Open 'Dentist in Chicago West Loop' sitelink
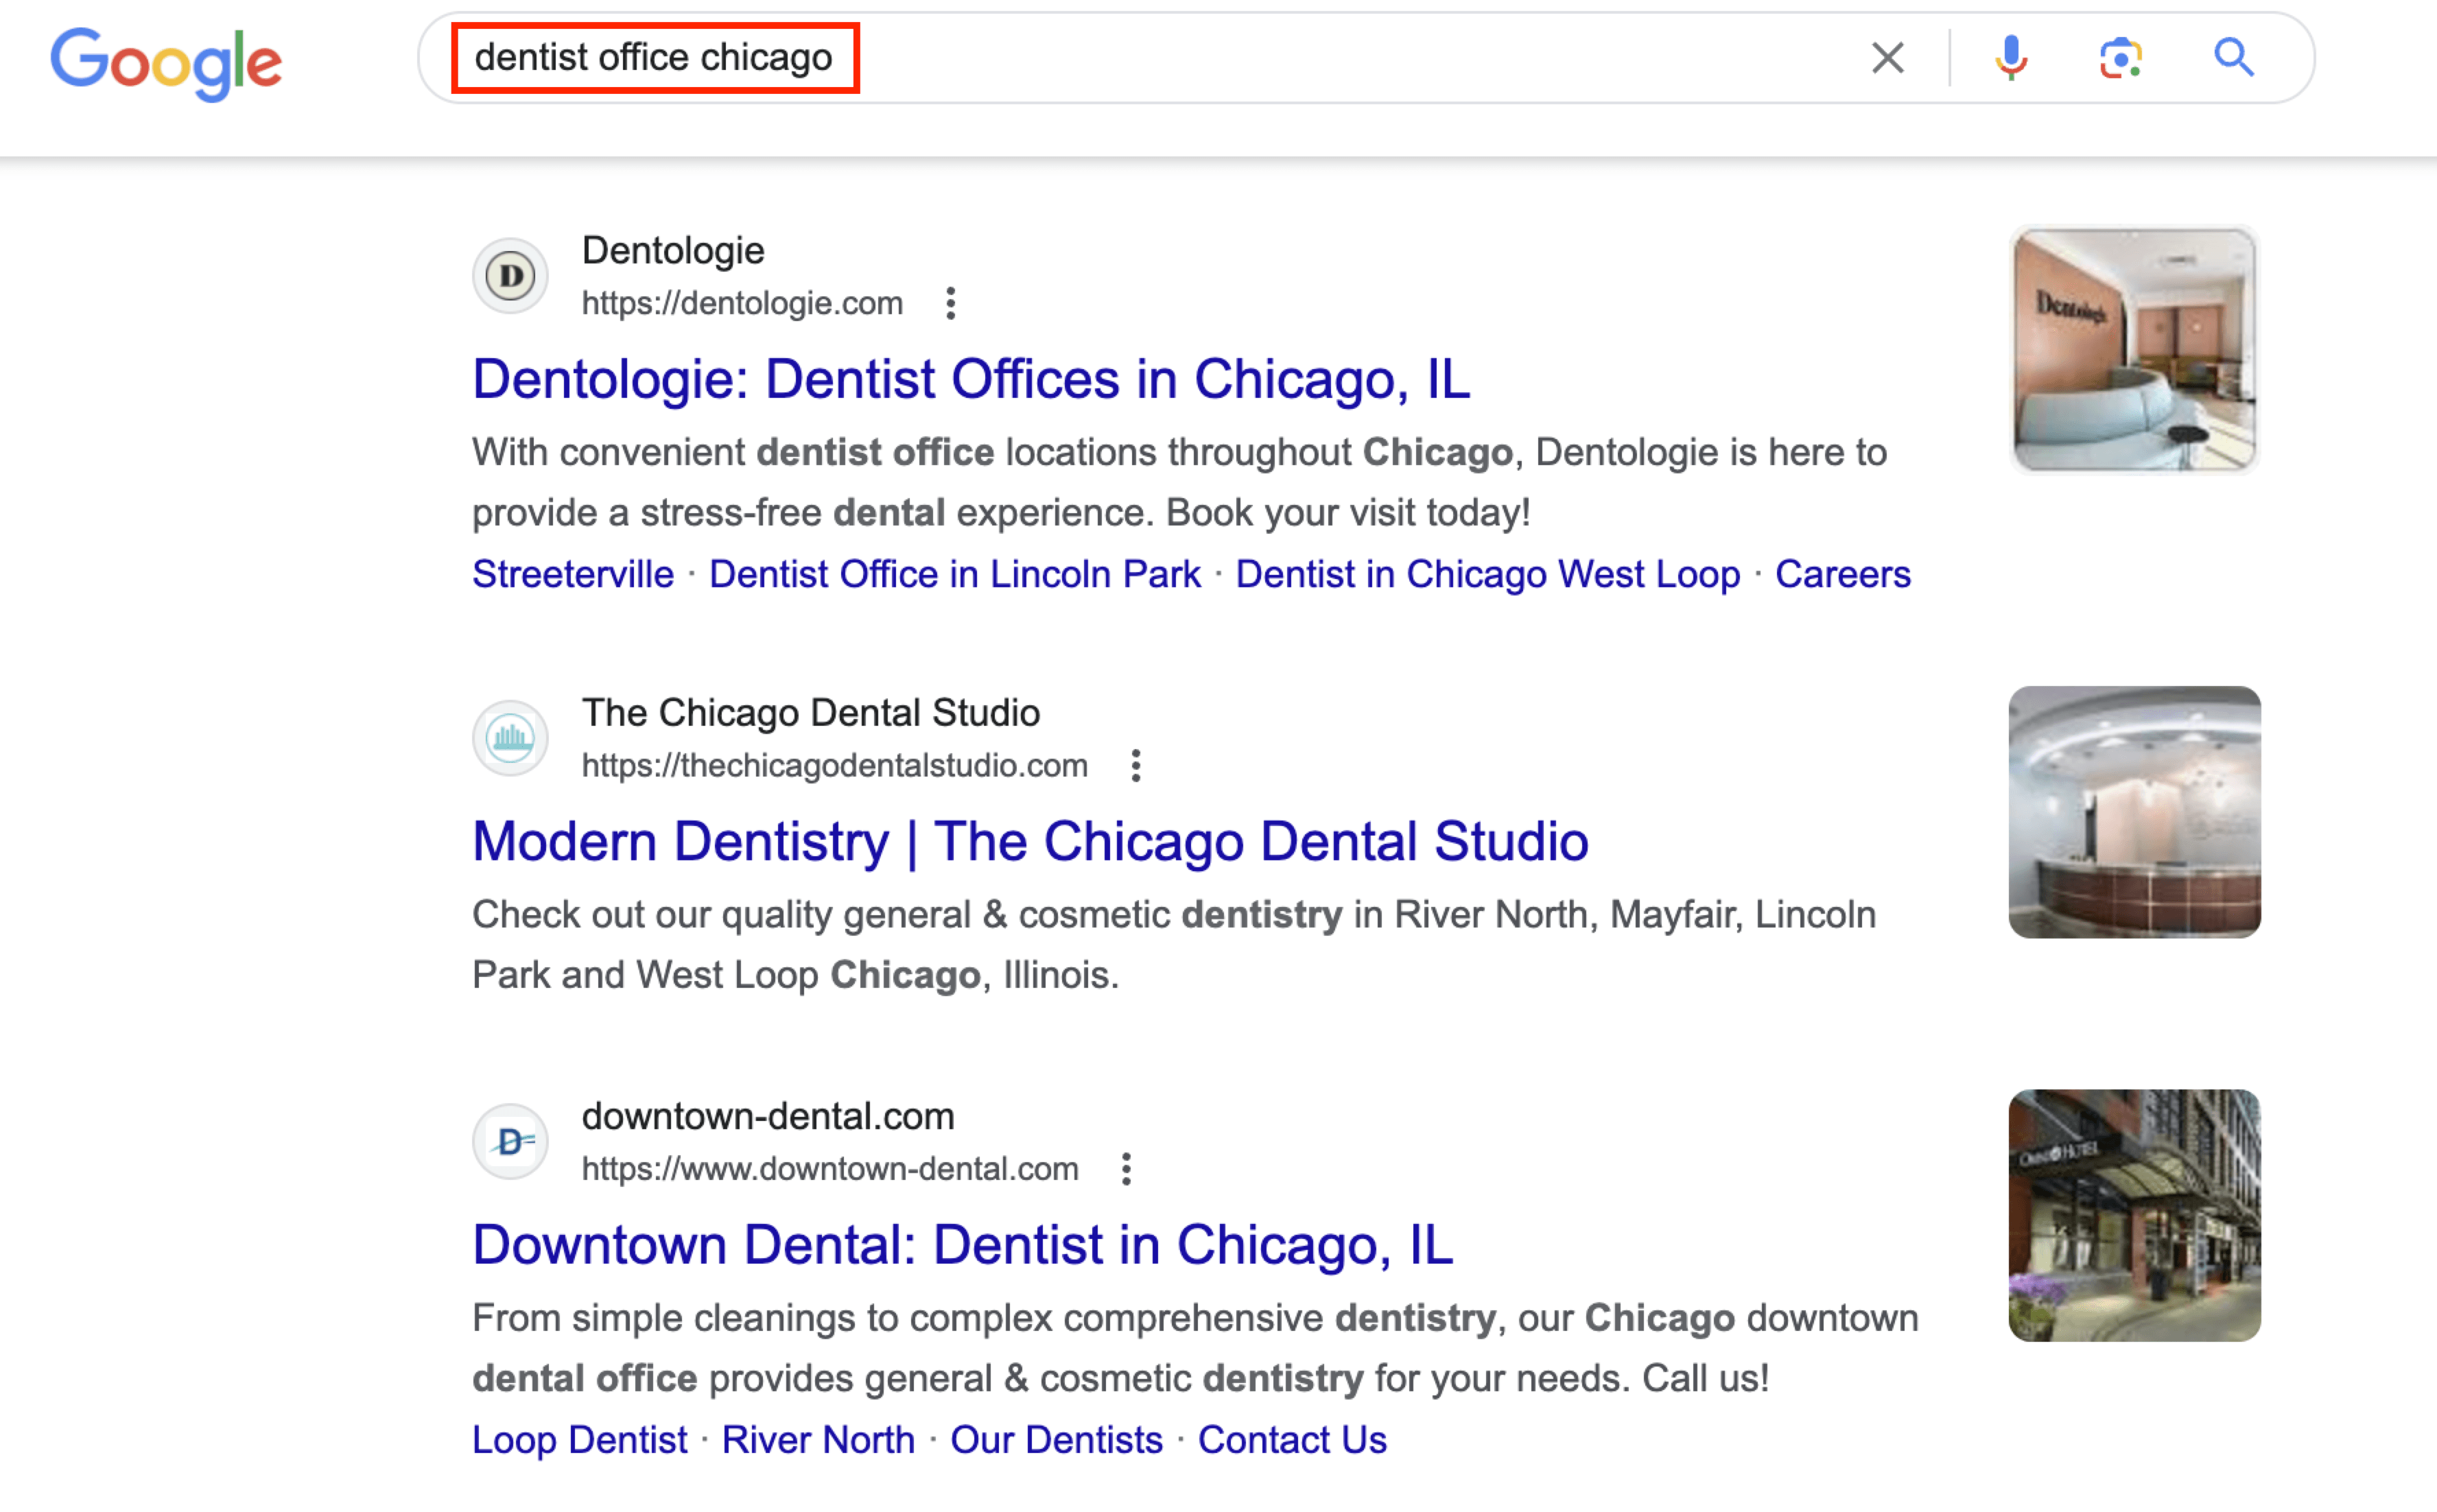The width and height of the screenshot is (2437, 1512). point(1488,575)
